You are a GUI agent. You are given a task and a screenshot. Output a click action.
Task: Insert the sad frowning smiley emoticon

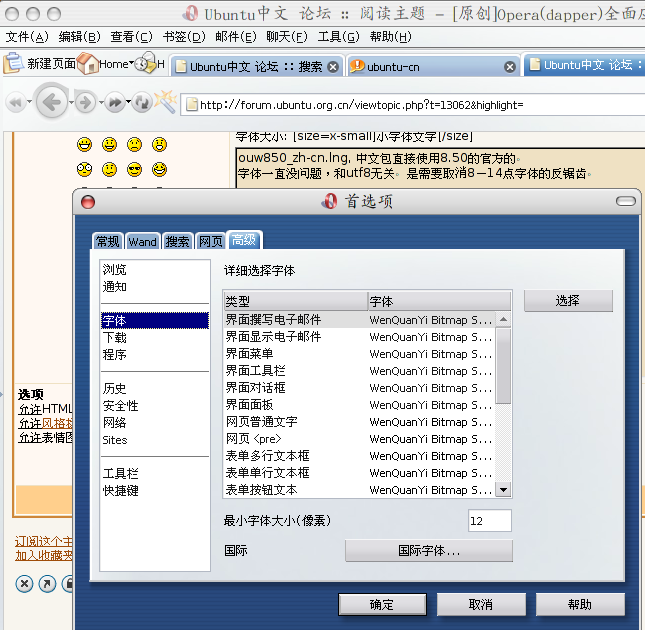pyautogui.click(x=135, y=144)
